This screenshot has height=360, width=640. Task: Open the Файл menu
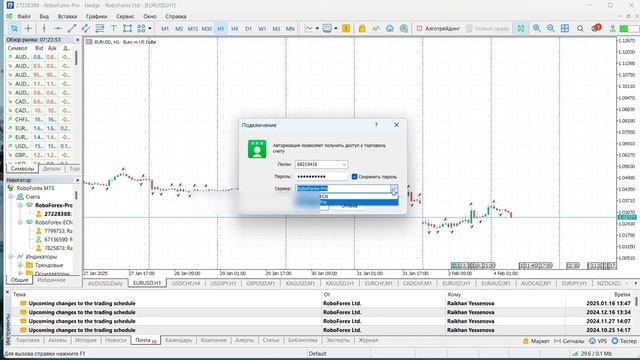[24, 16]
